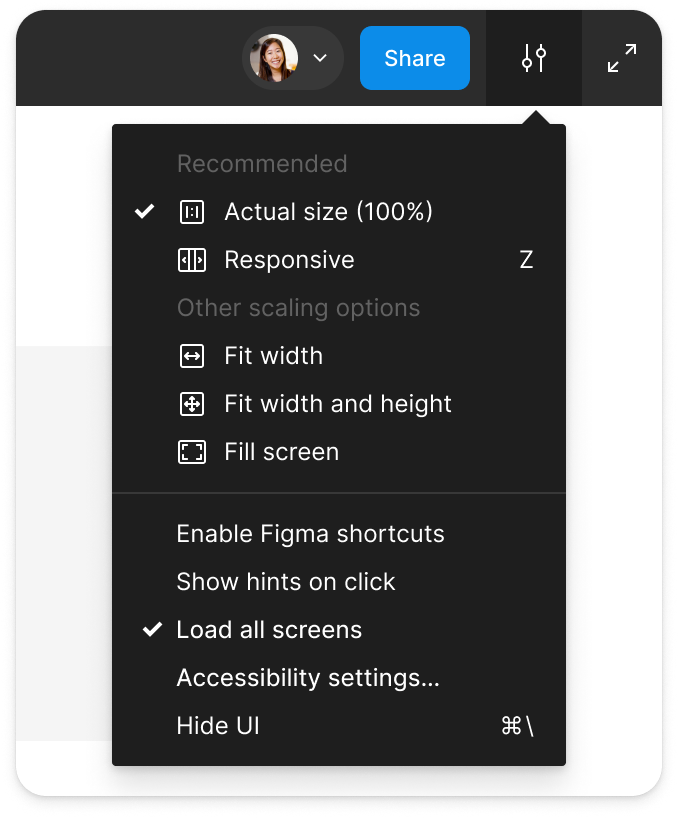Click the Share button
The height and width of the screenshot is (818, 678).
414,58
